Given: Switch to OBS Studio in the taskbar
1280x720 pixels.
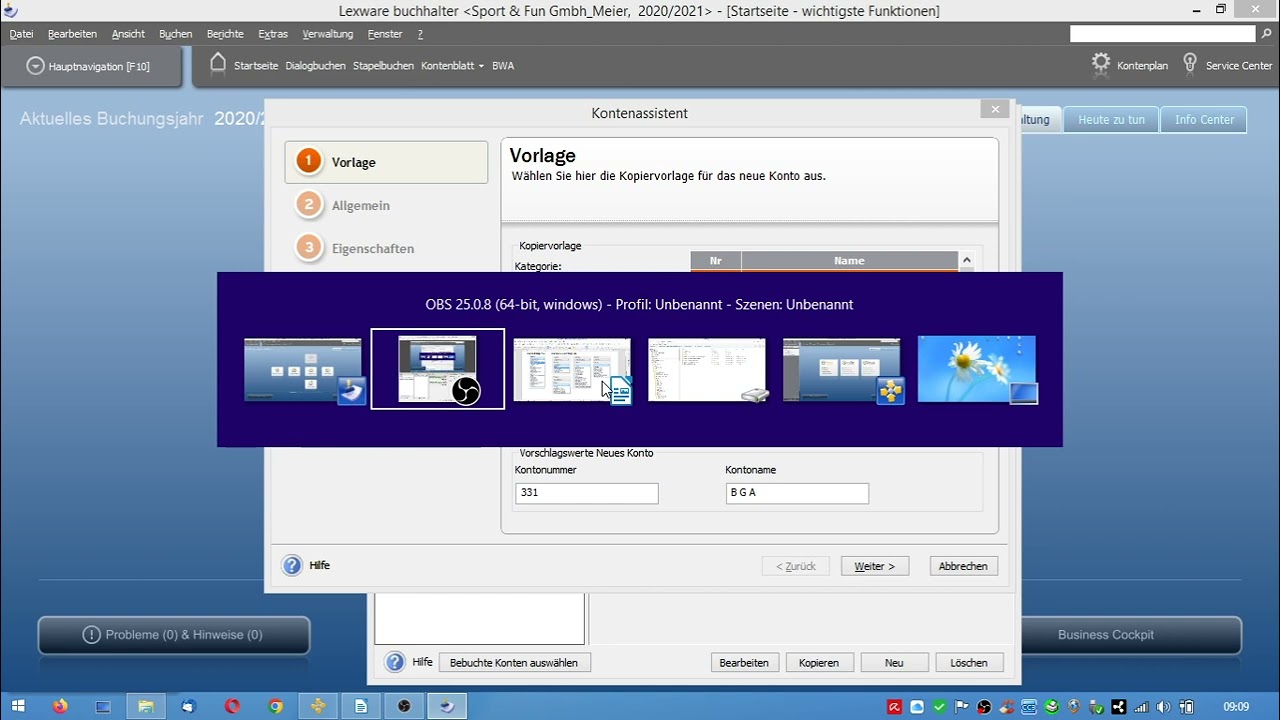Looking at the screenshot, I should pos(404,706).
